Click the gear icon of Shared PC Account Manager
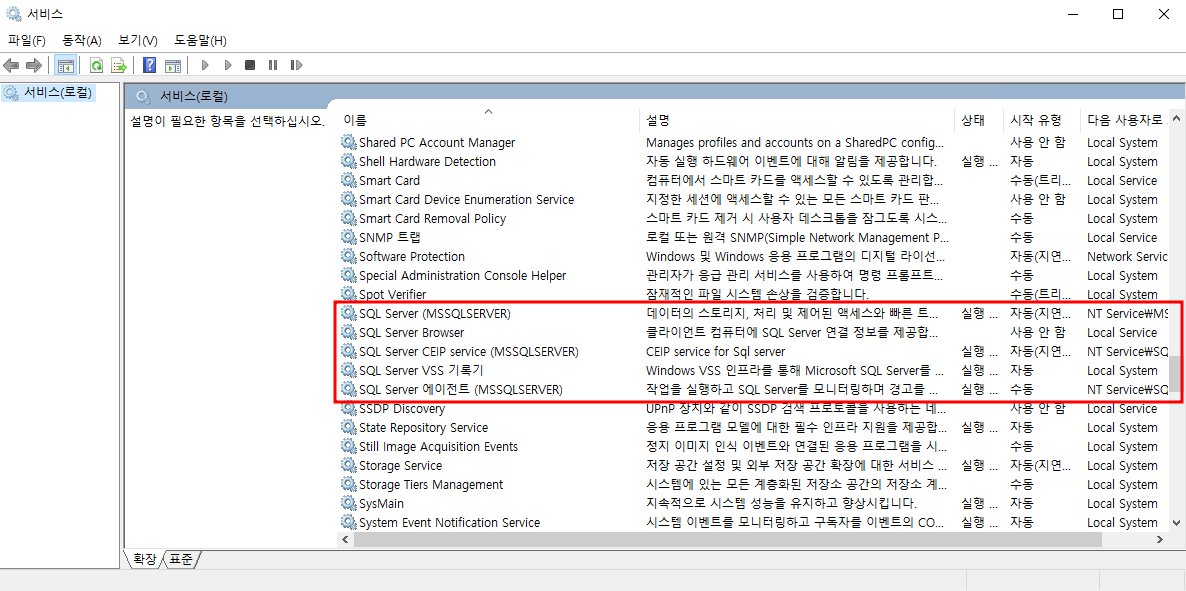This screenshot has width=1186, height=591. pyautogui.click(x=348, y=142)
